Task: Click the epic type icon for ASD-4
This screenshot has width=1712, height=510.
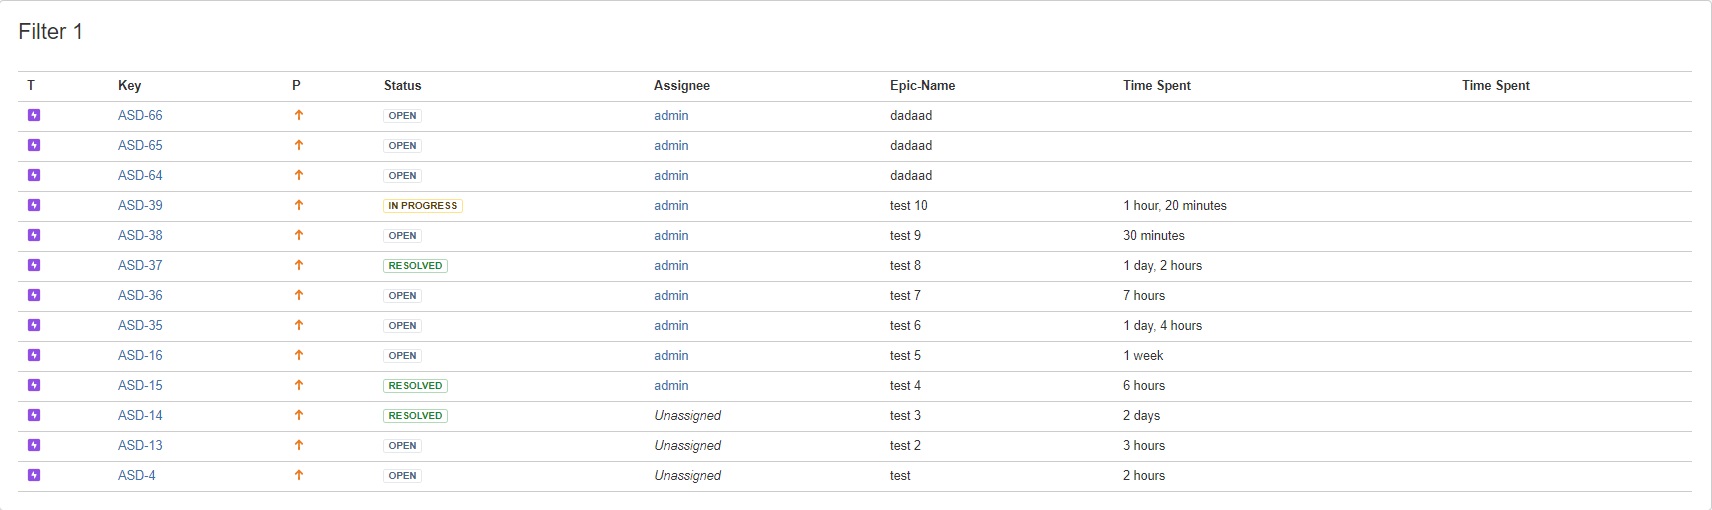Action: [x=34, y=475]
